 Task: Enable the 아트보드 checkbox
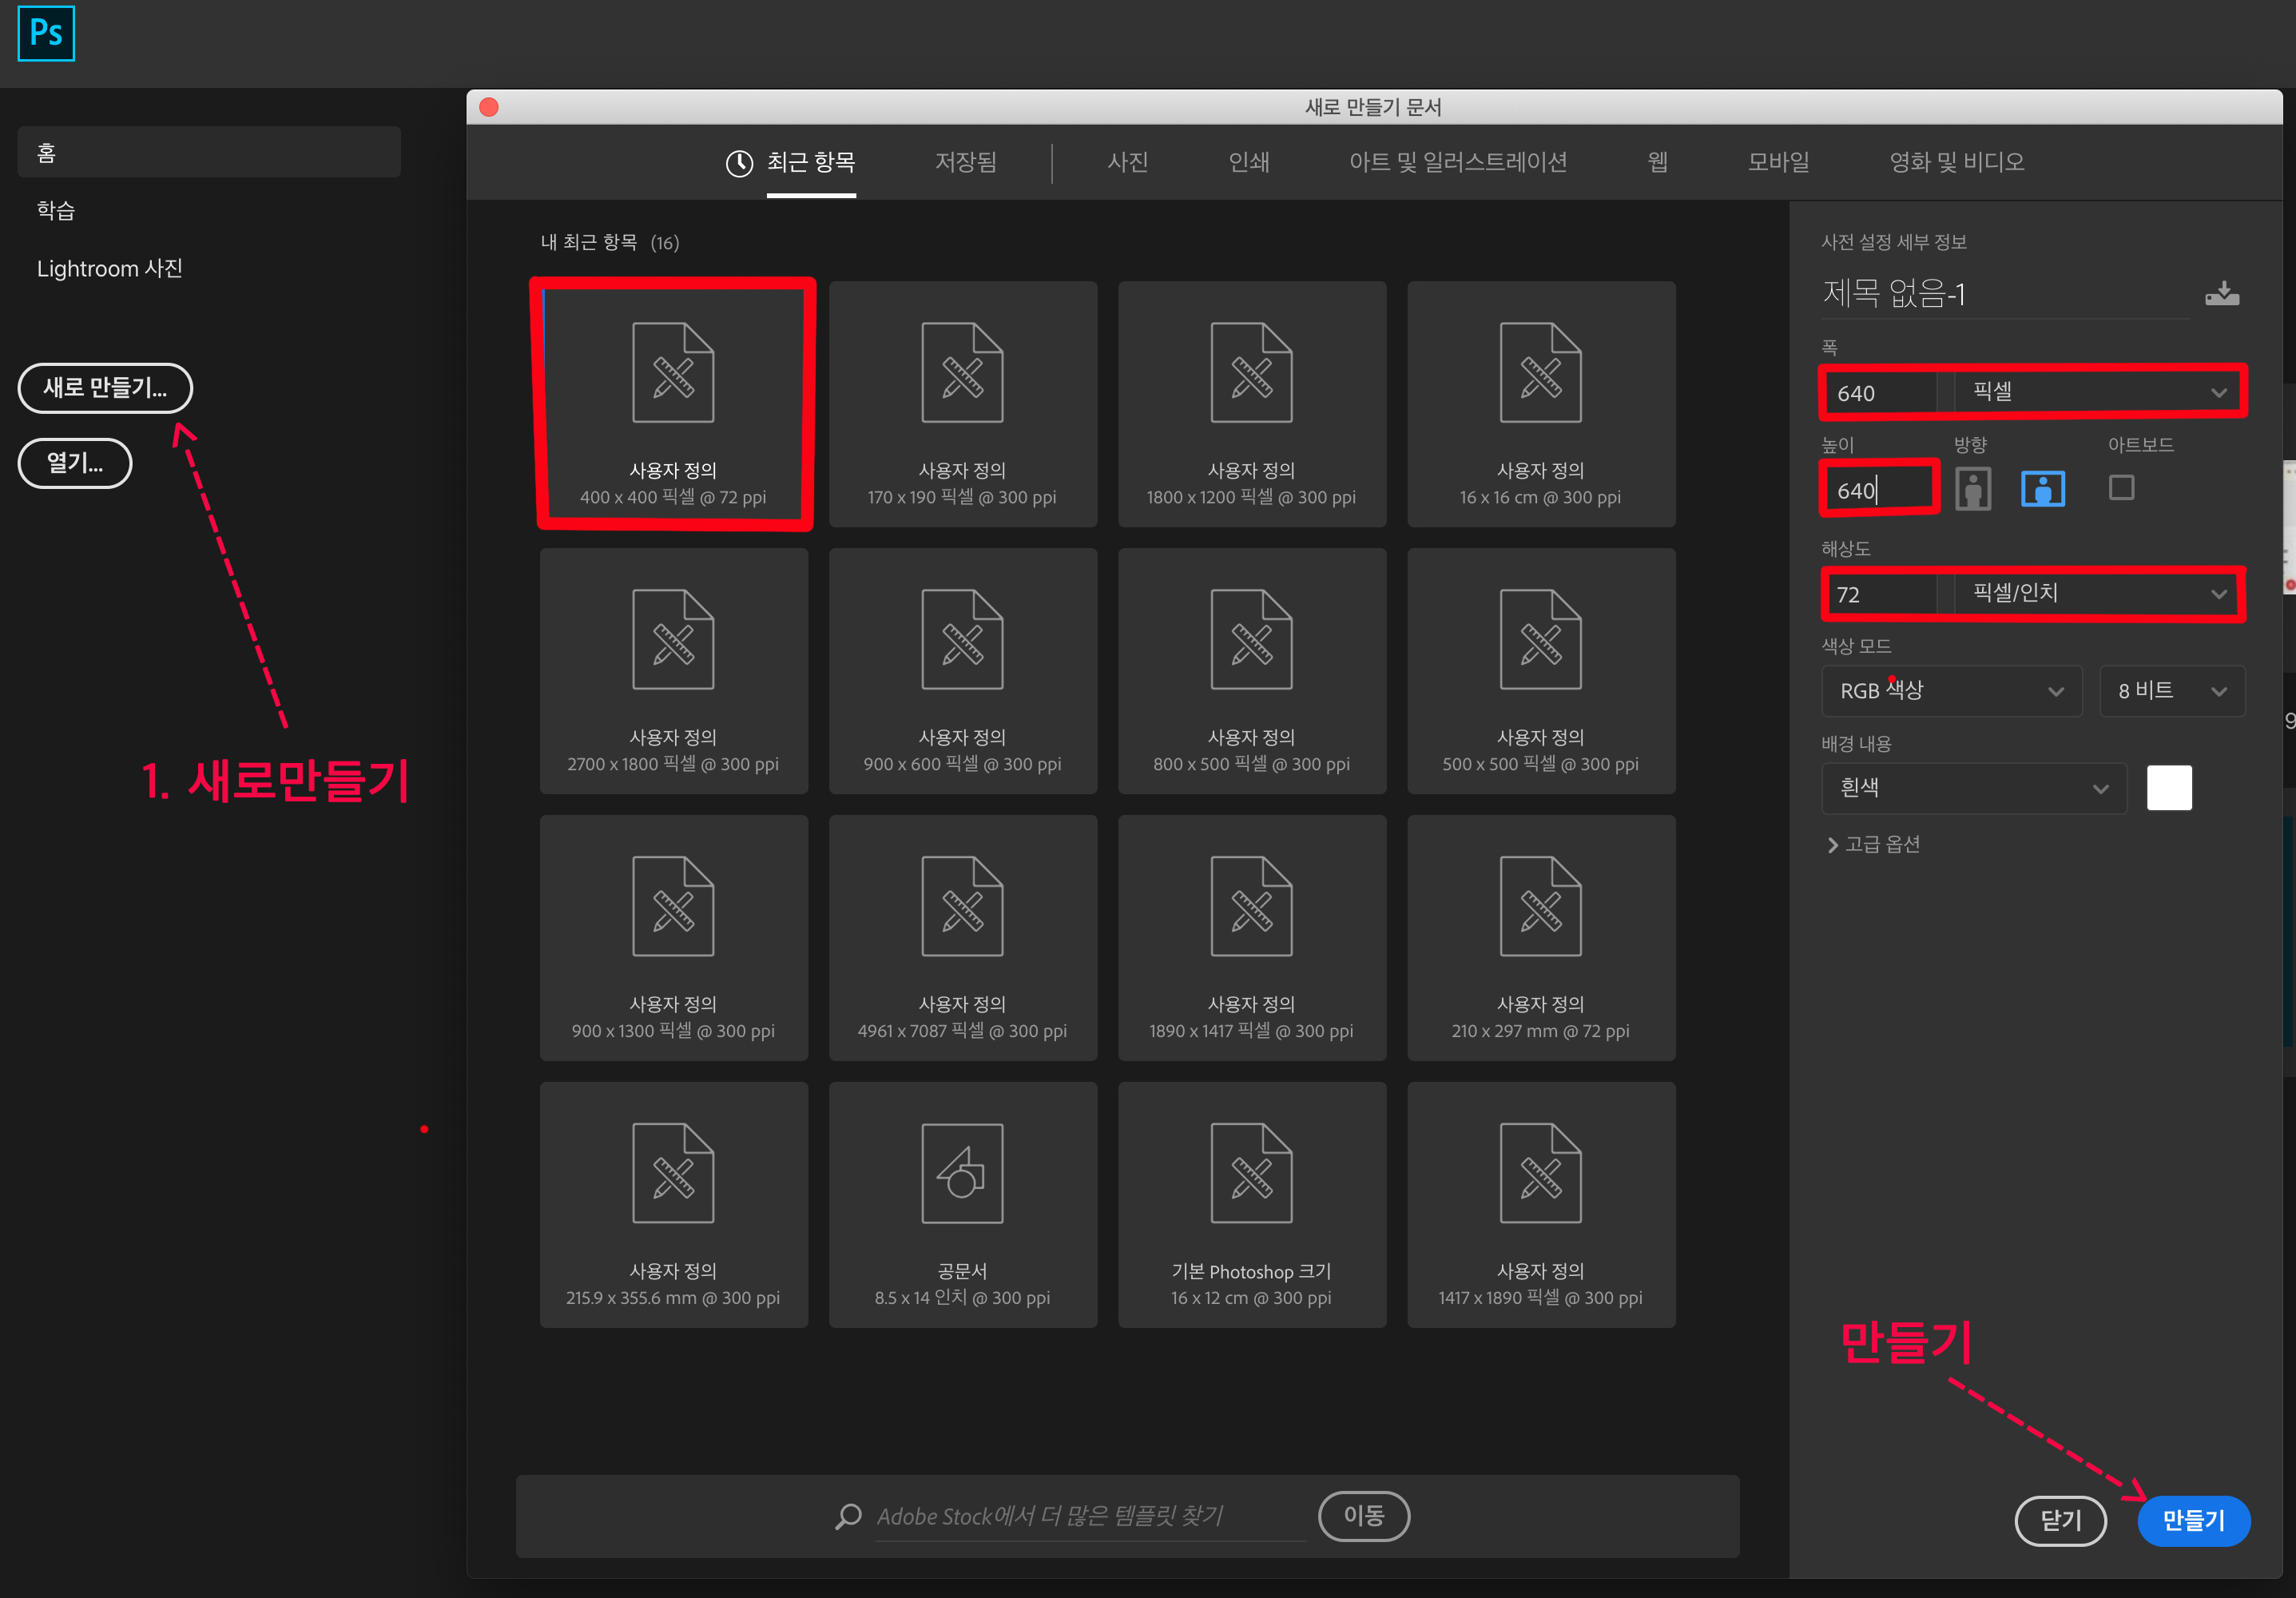tap(2121, 488)
